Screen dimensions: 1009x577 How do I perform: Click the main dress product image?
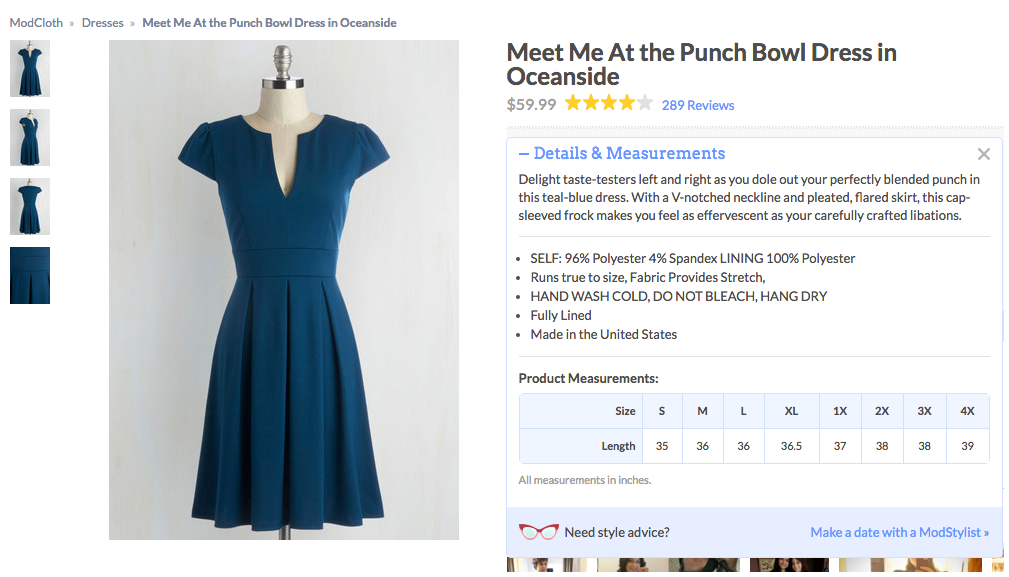click(x=284, y=290)
